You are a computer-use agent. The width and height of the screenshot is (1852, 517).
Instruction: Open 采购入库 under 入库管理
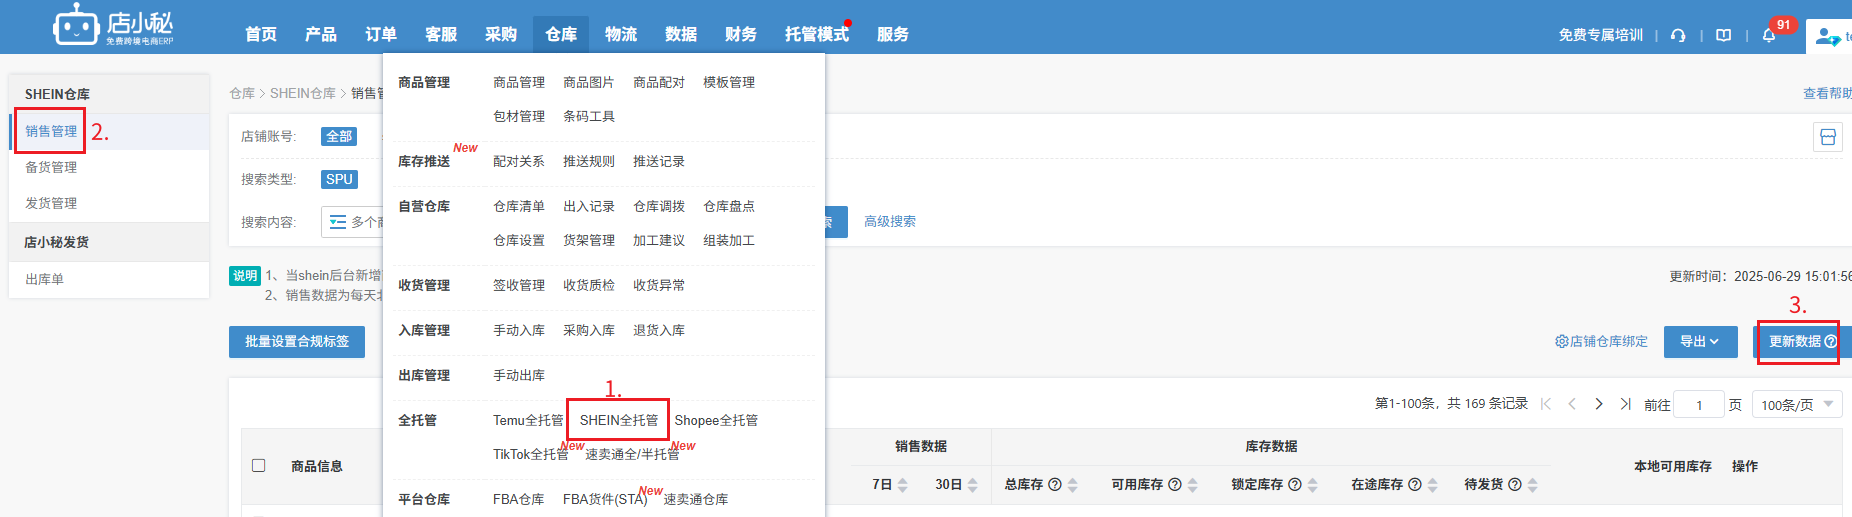[589, 330]
